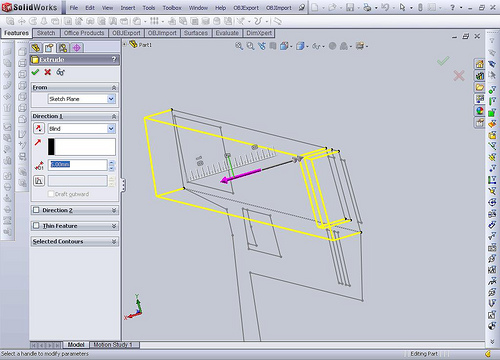Open the Toolbox menu
This screenshot has width=500, height=360.
tap(172, 8)
